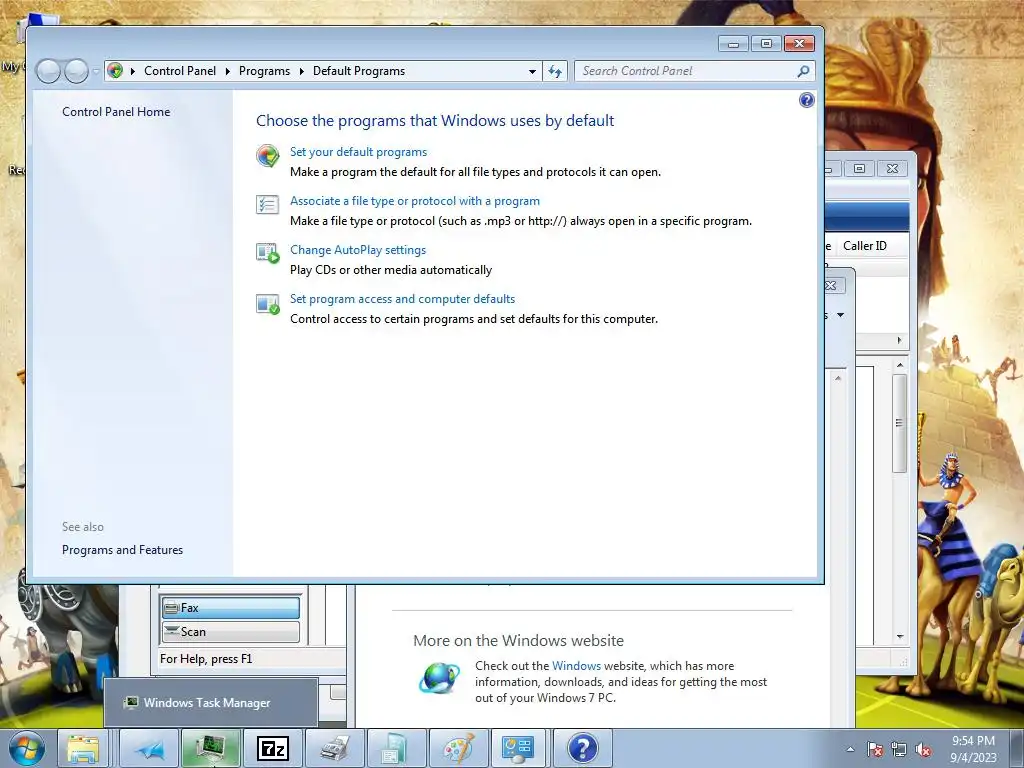
Task: Open the Windows website link
Action: [x=576, y=665]
